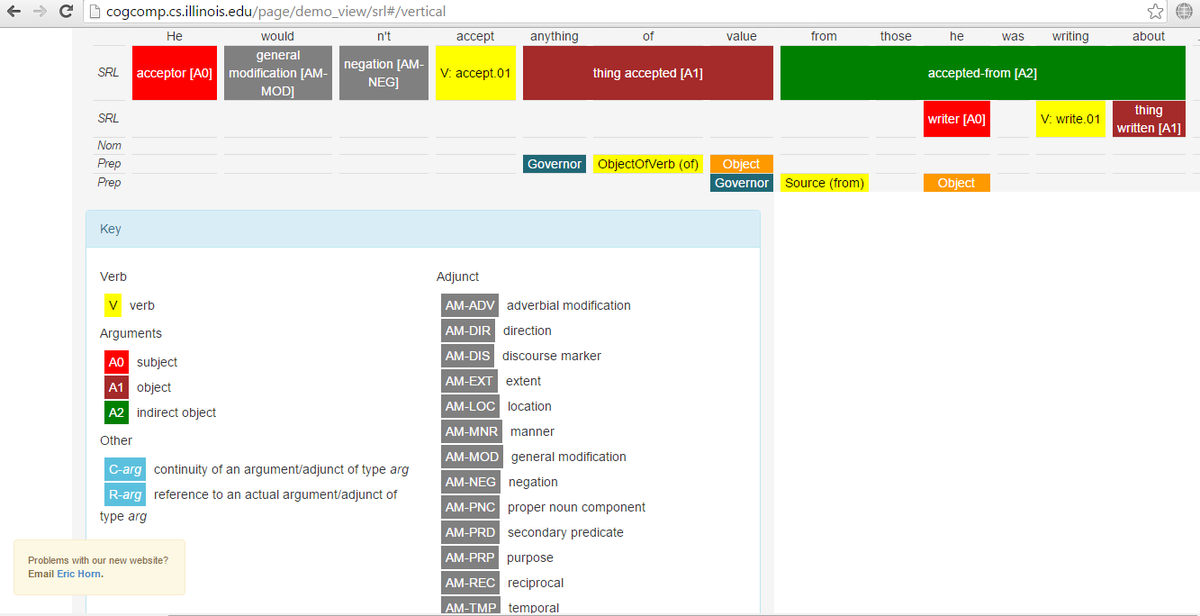Reload the page with the refresh icon

pyautogui.click(x=67, y=12)
